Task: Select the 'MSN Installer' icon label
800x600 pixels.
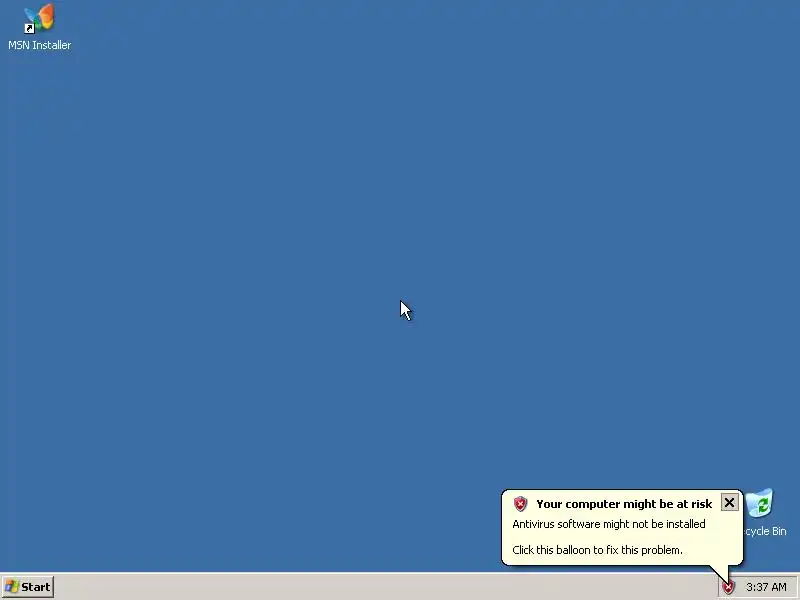Action: 39,45
